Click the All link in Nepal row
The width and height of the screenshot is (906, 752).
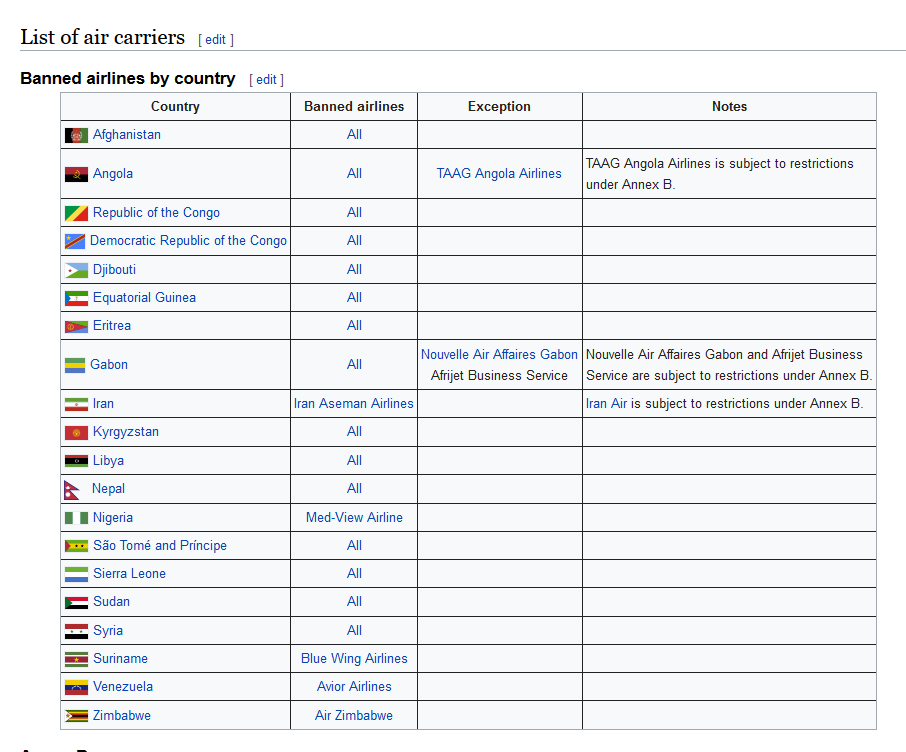click(x=354, y=489)
